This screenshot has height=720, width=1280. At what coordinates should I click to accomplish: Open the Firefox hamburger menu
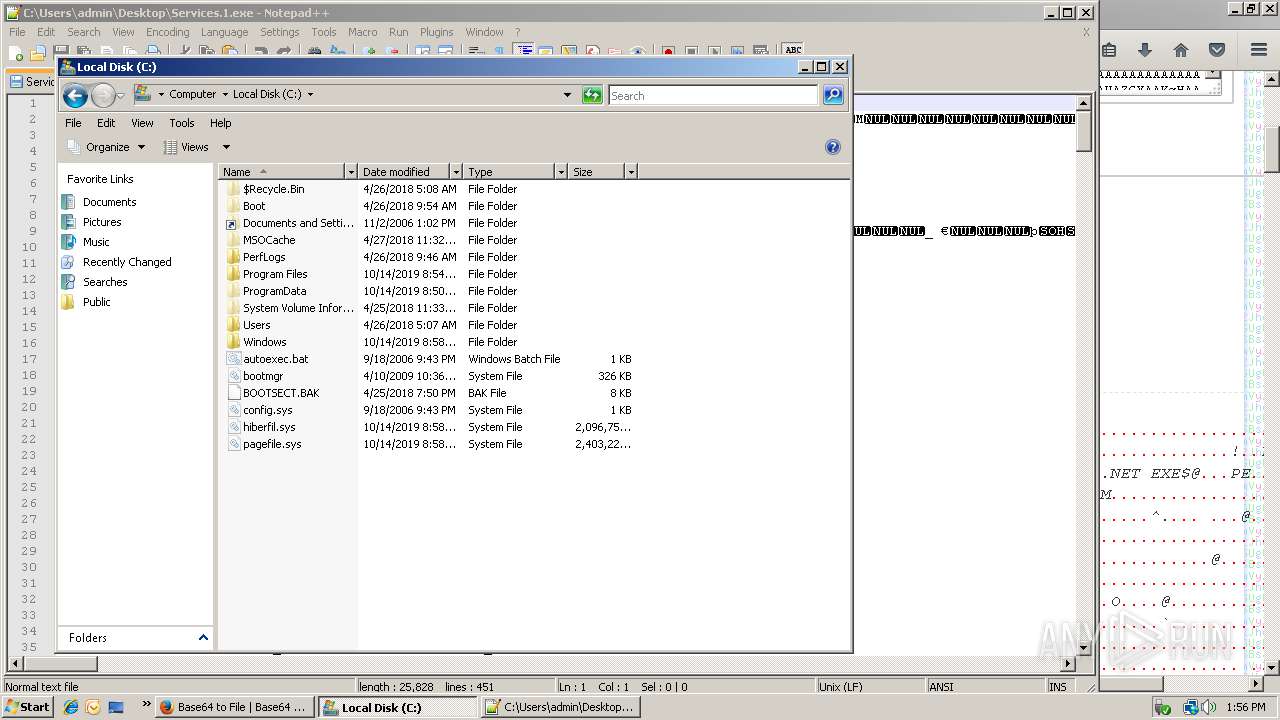click(x=1259, y=50)
